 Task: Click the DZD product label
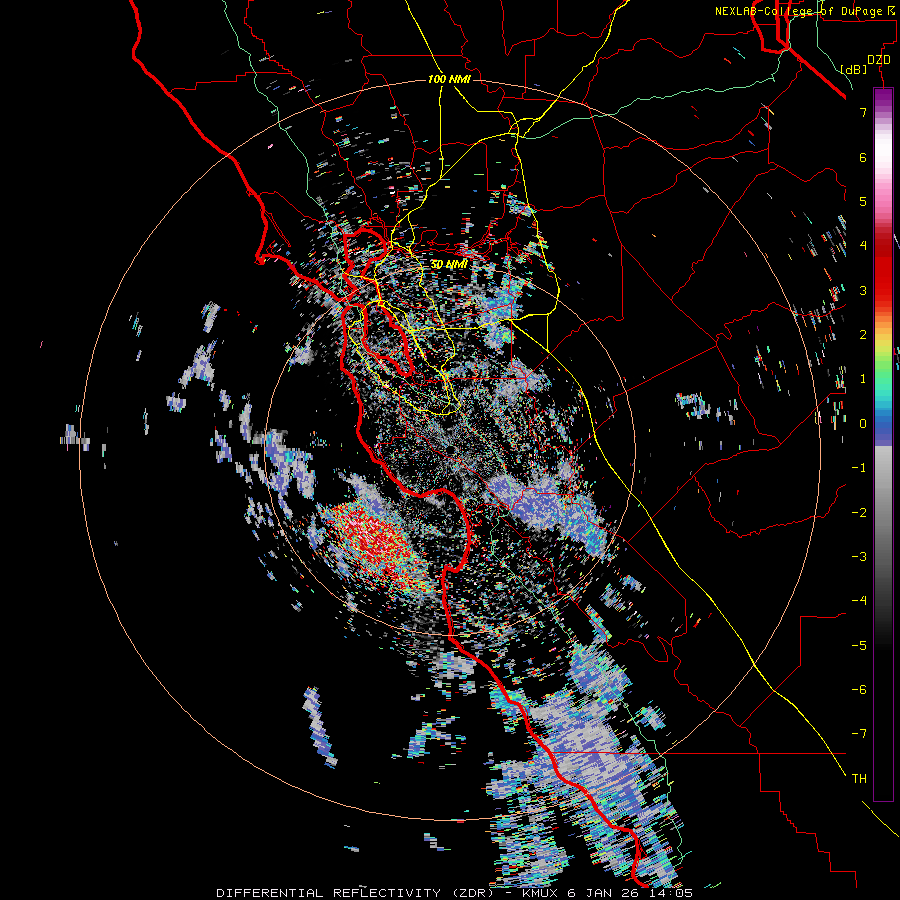coord(878,60)
